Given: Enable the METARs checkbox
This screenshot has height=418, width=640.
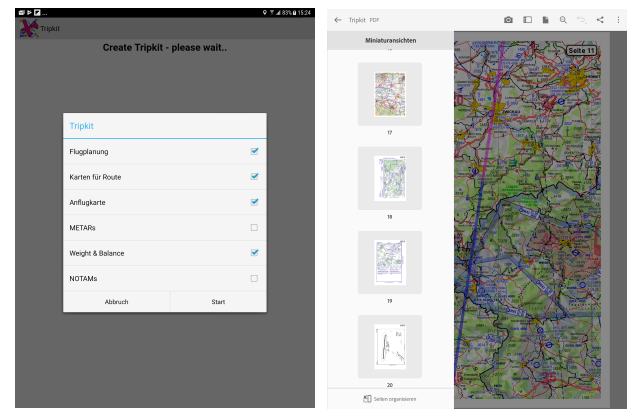Looking at the screenshot, I should [254, 227].
